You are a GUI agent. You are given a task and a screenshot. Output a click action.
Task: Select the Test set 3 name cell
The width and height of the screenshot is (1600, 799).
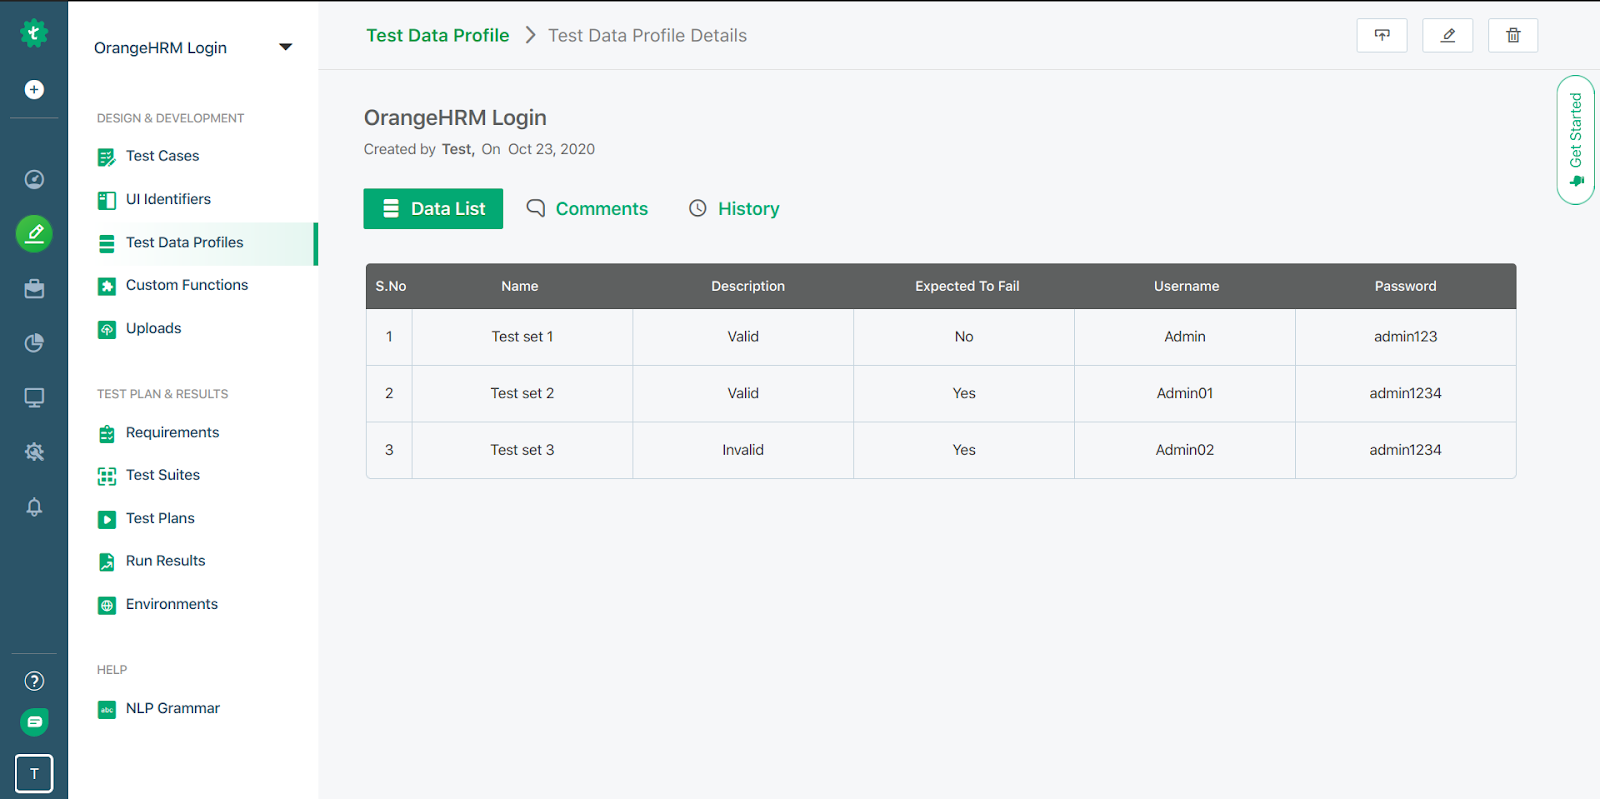click(x=522, y=450)
